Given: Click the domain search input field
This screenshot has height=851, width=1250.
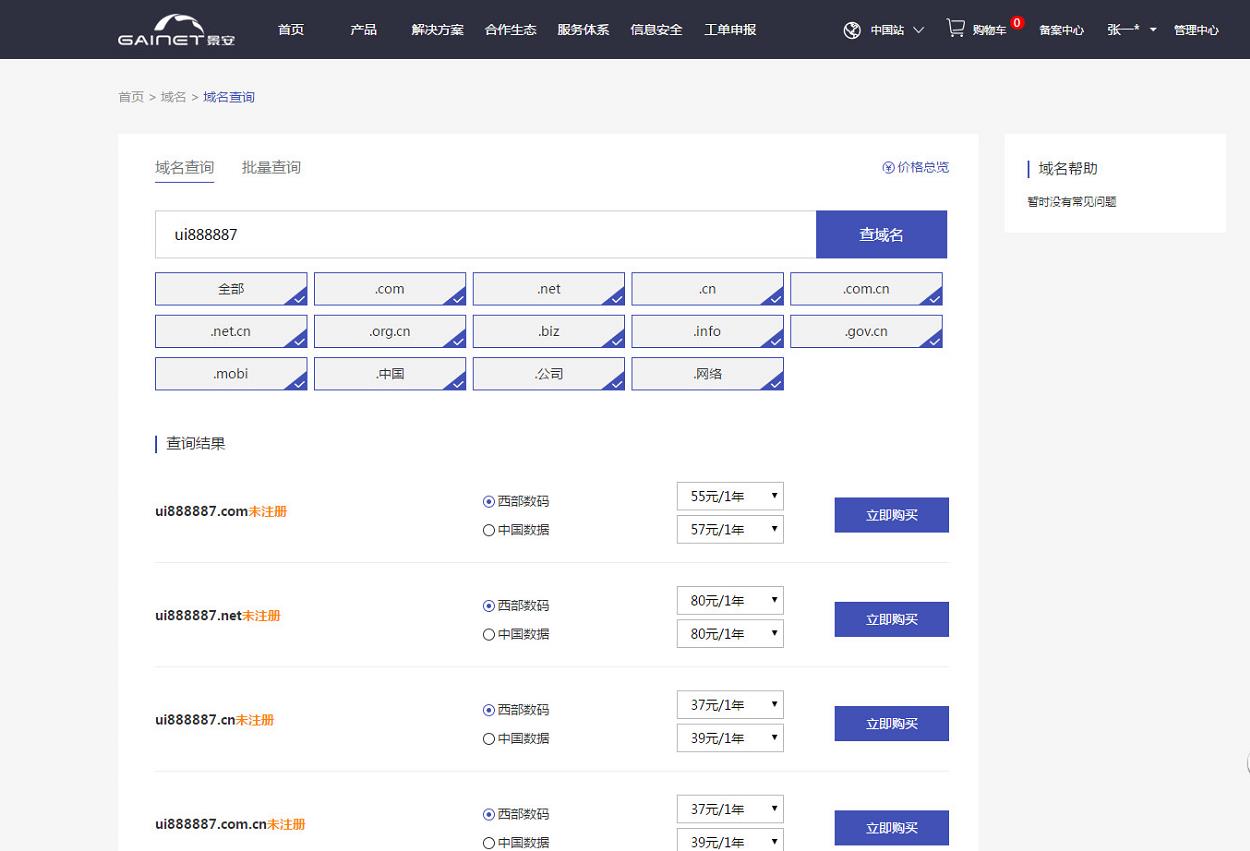Looking at the screenshot, I should (485, 233).
